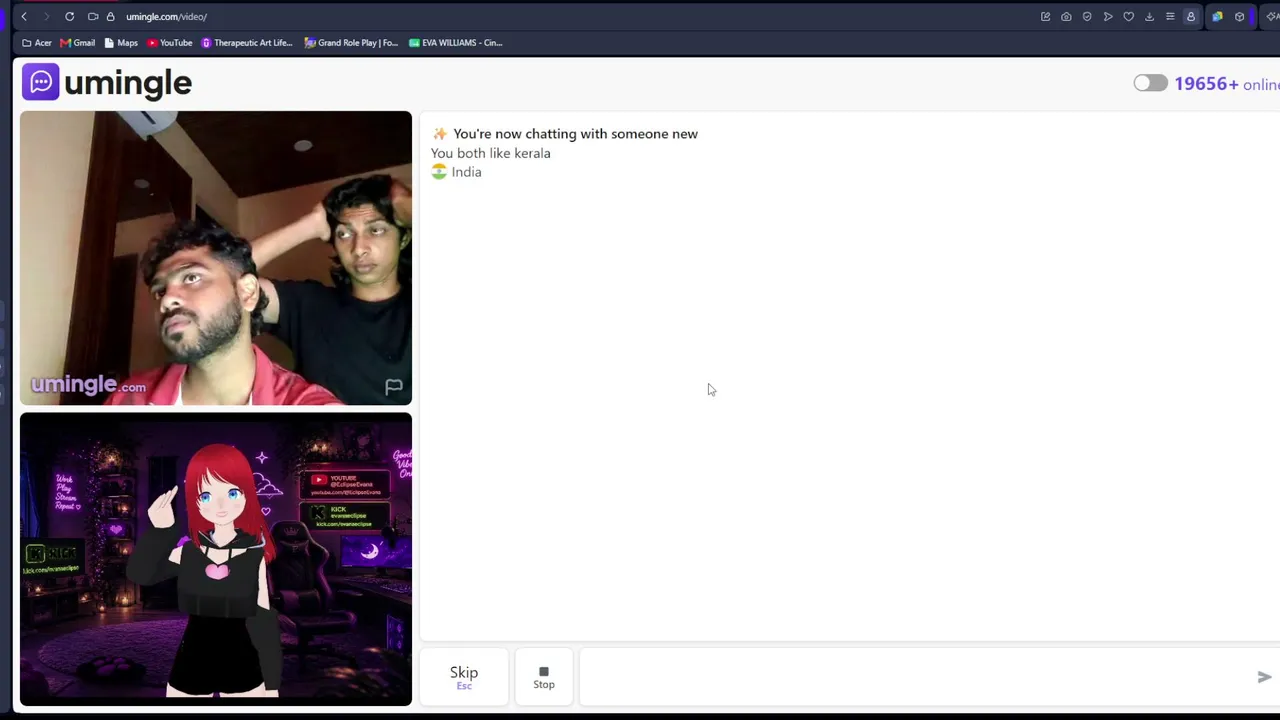Open the edit/note icon in browser toolbar
Image resolution: width=1280 pixels, height=720 pixels.
(1045, 17)
